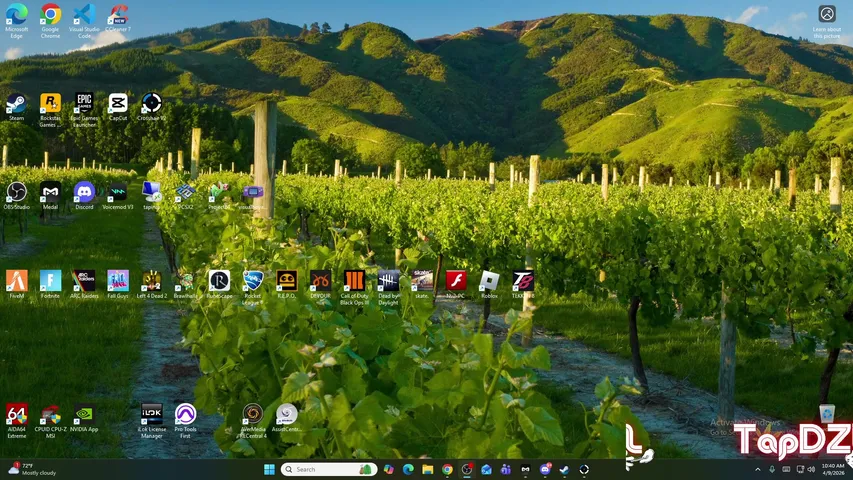Expand the hidden system tray icons chevron

(x=758, y=469)
